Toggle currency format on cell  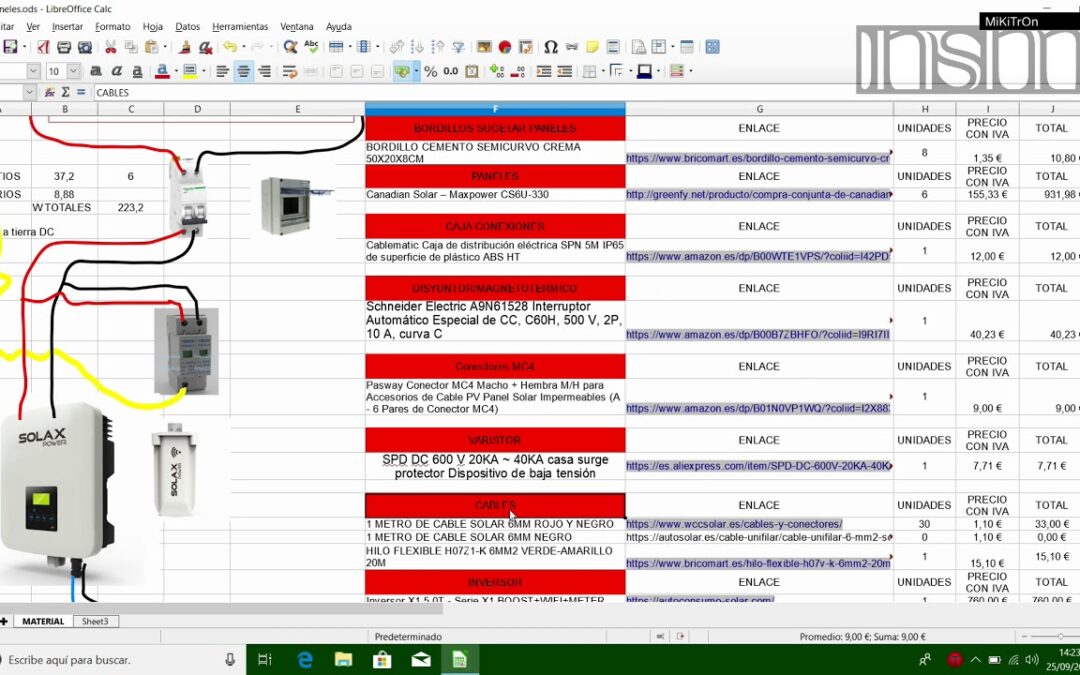[402, 71]
